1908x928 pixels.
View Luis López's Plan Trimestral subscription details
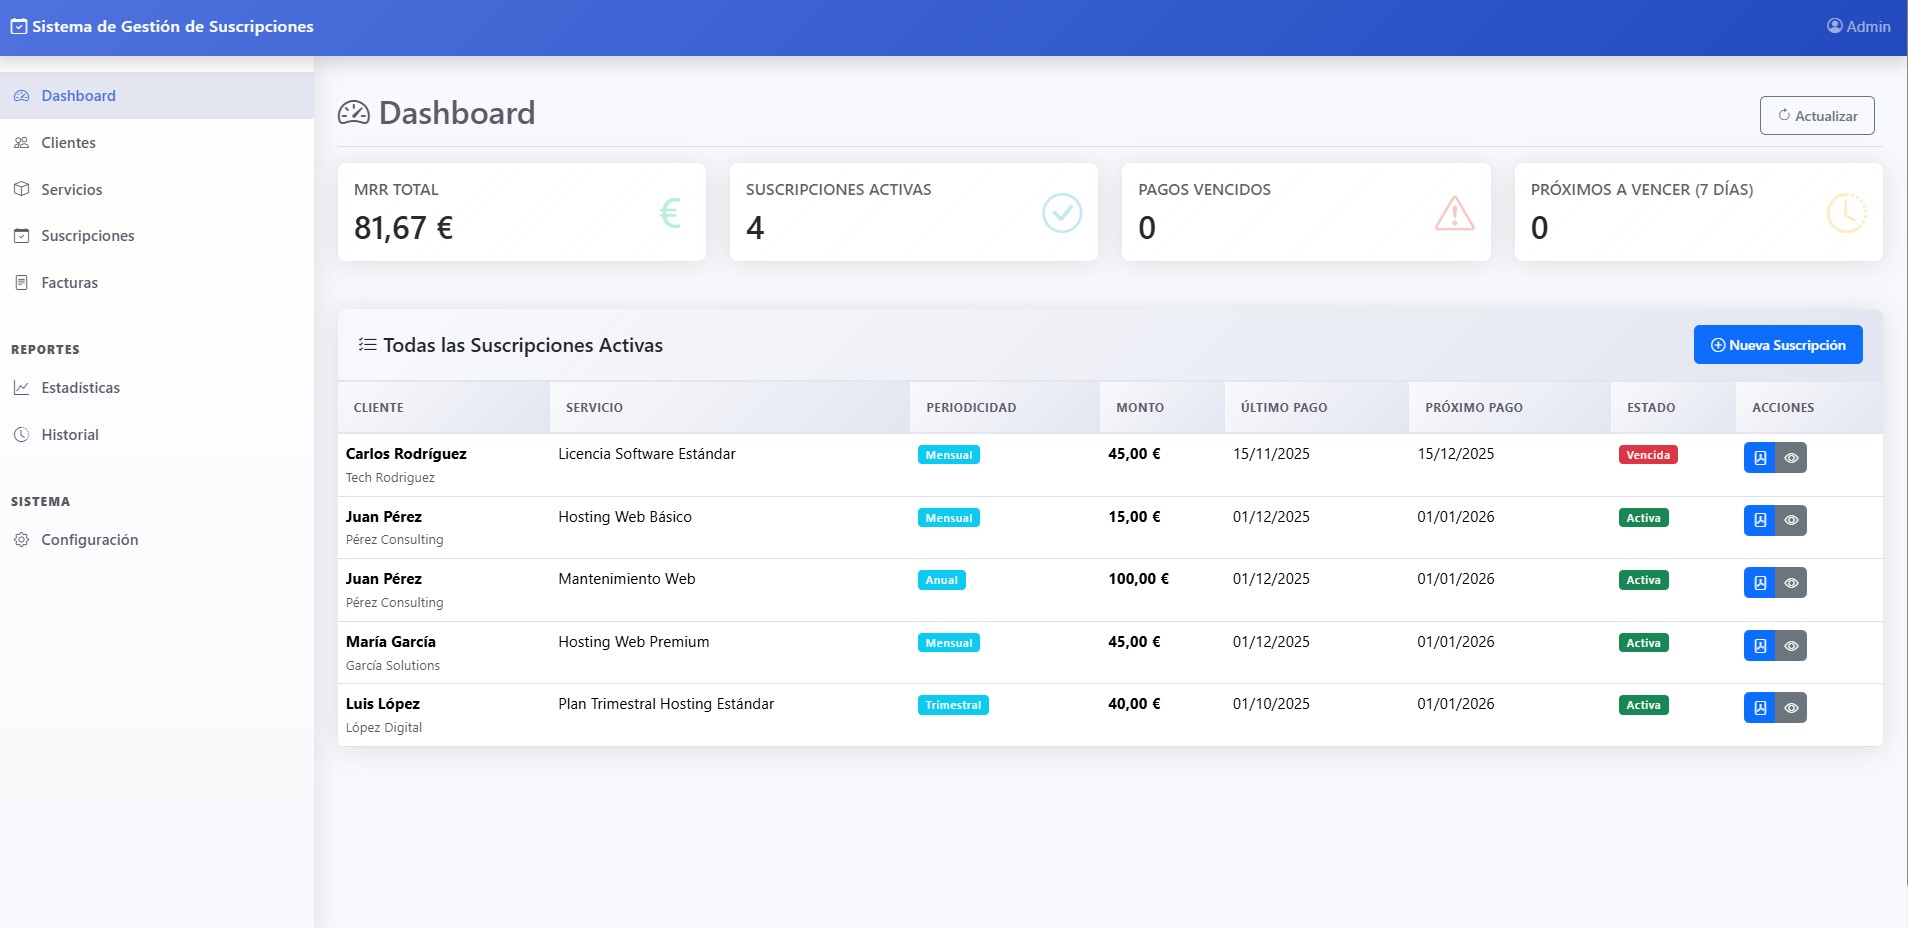click(1791, 707)
